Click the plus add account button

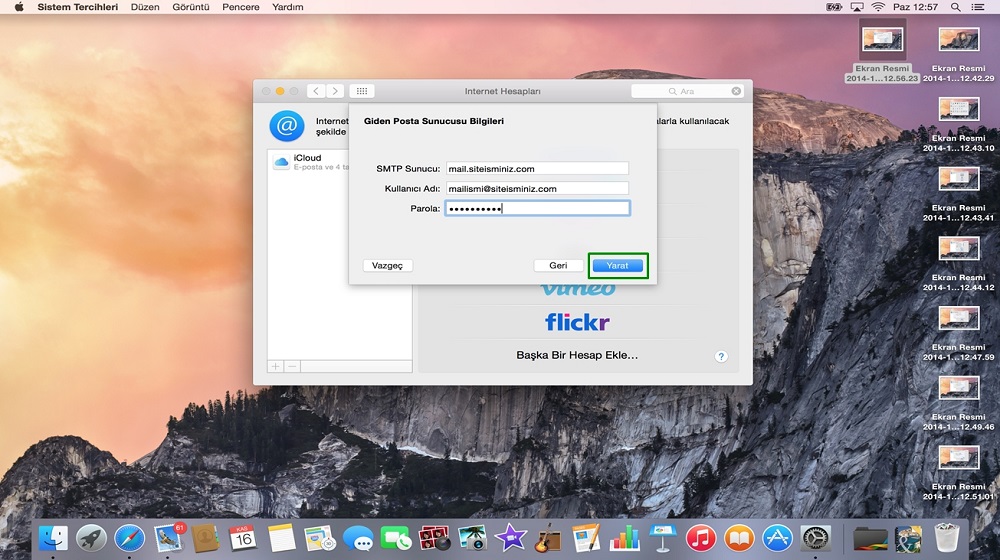276,367
